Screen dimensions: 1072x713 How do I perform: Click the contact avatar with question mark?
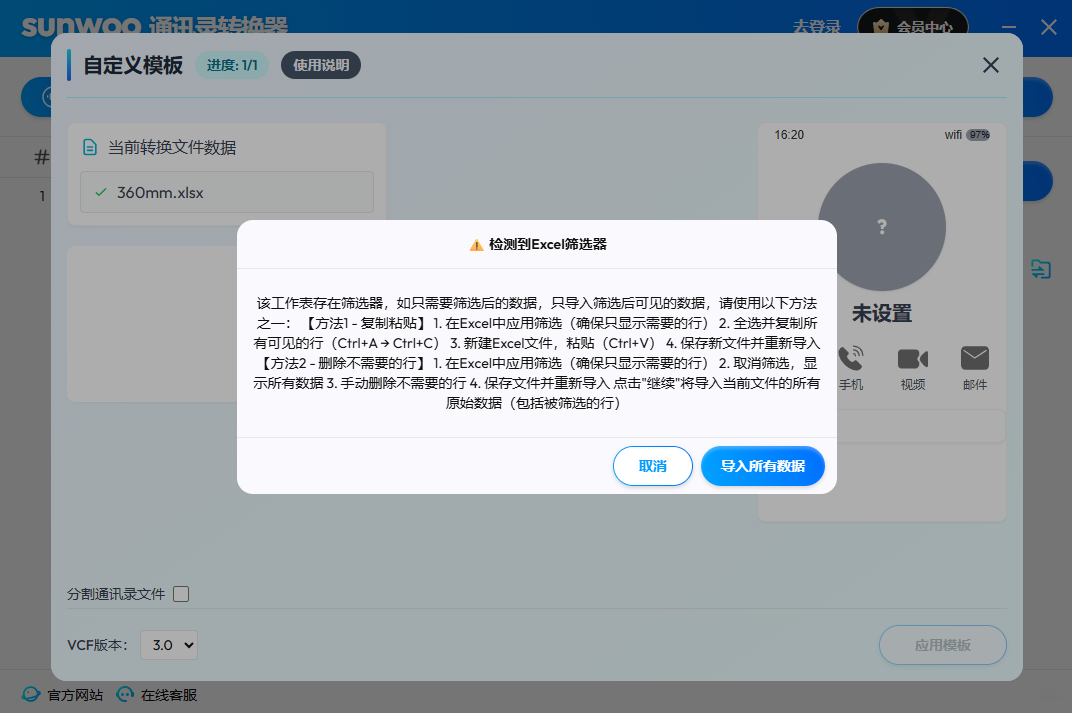click(x=881, y=228)
